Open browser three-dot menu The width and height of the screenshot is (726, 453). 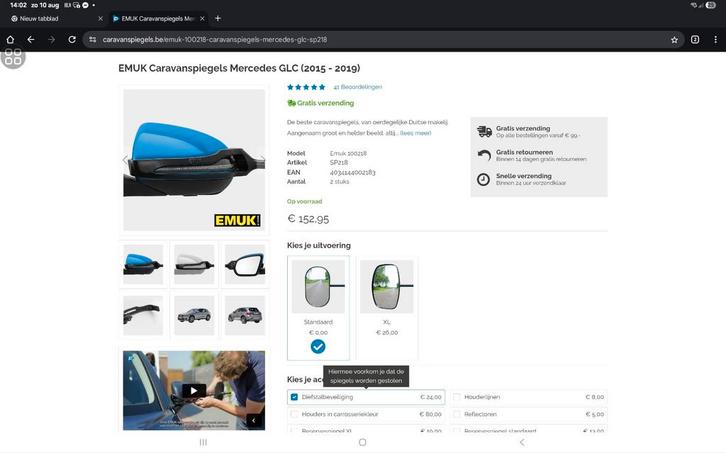point(715,40)
